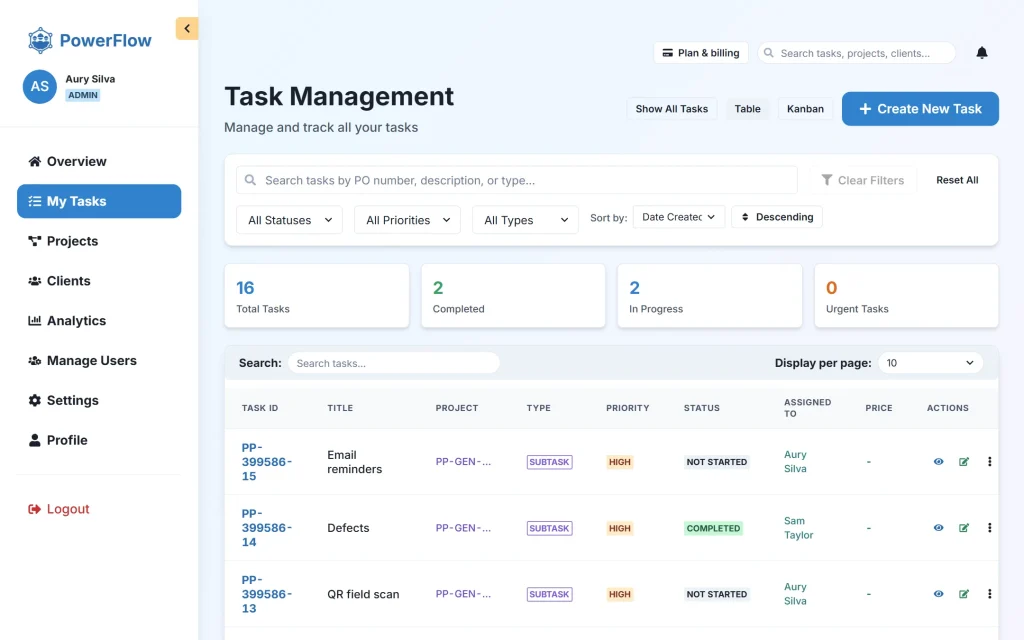View task PP-399586-14 with eye icon
1024x640 pixels.
coord(938,528)
